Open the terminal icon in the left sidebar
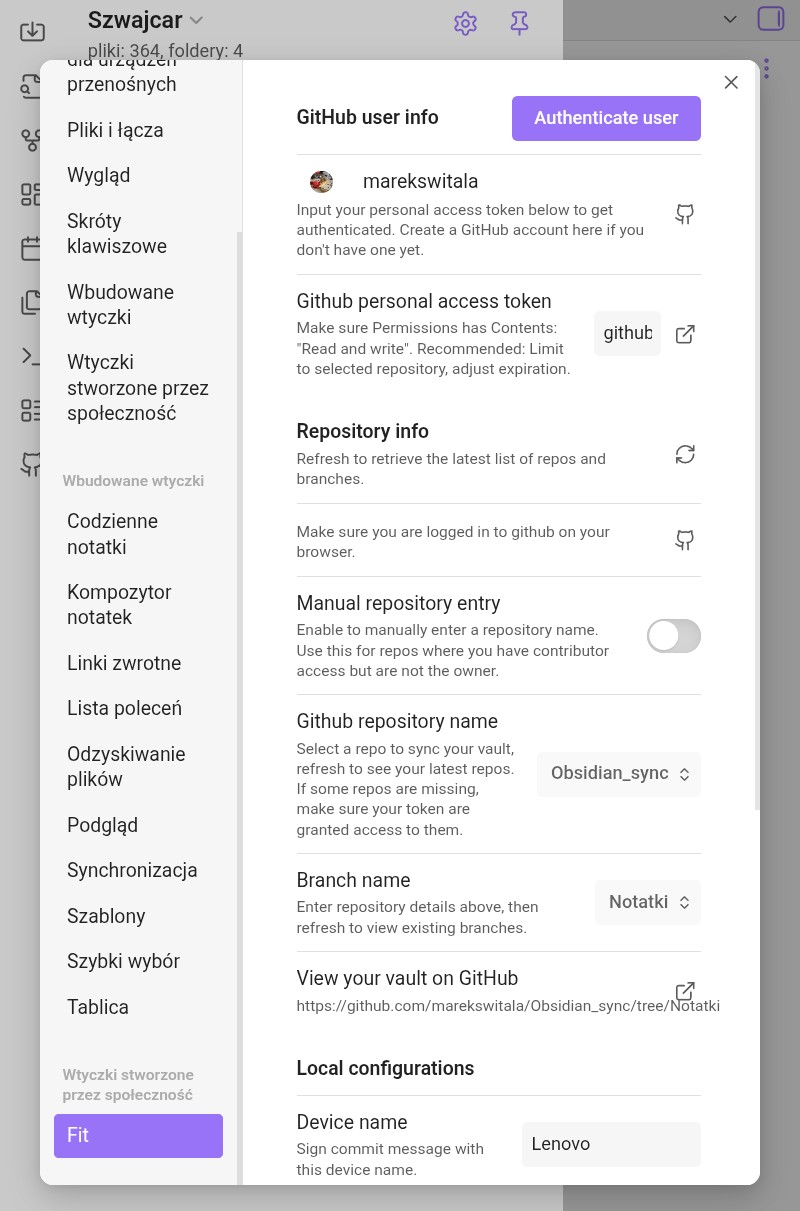 point(31,356)
